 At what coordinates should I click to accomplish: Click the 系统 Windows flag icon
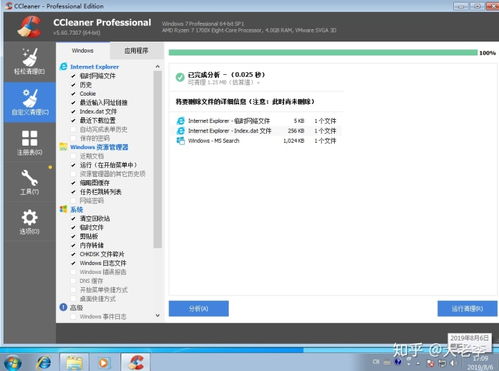(63, 209)
